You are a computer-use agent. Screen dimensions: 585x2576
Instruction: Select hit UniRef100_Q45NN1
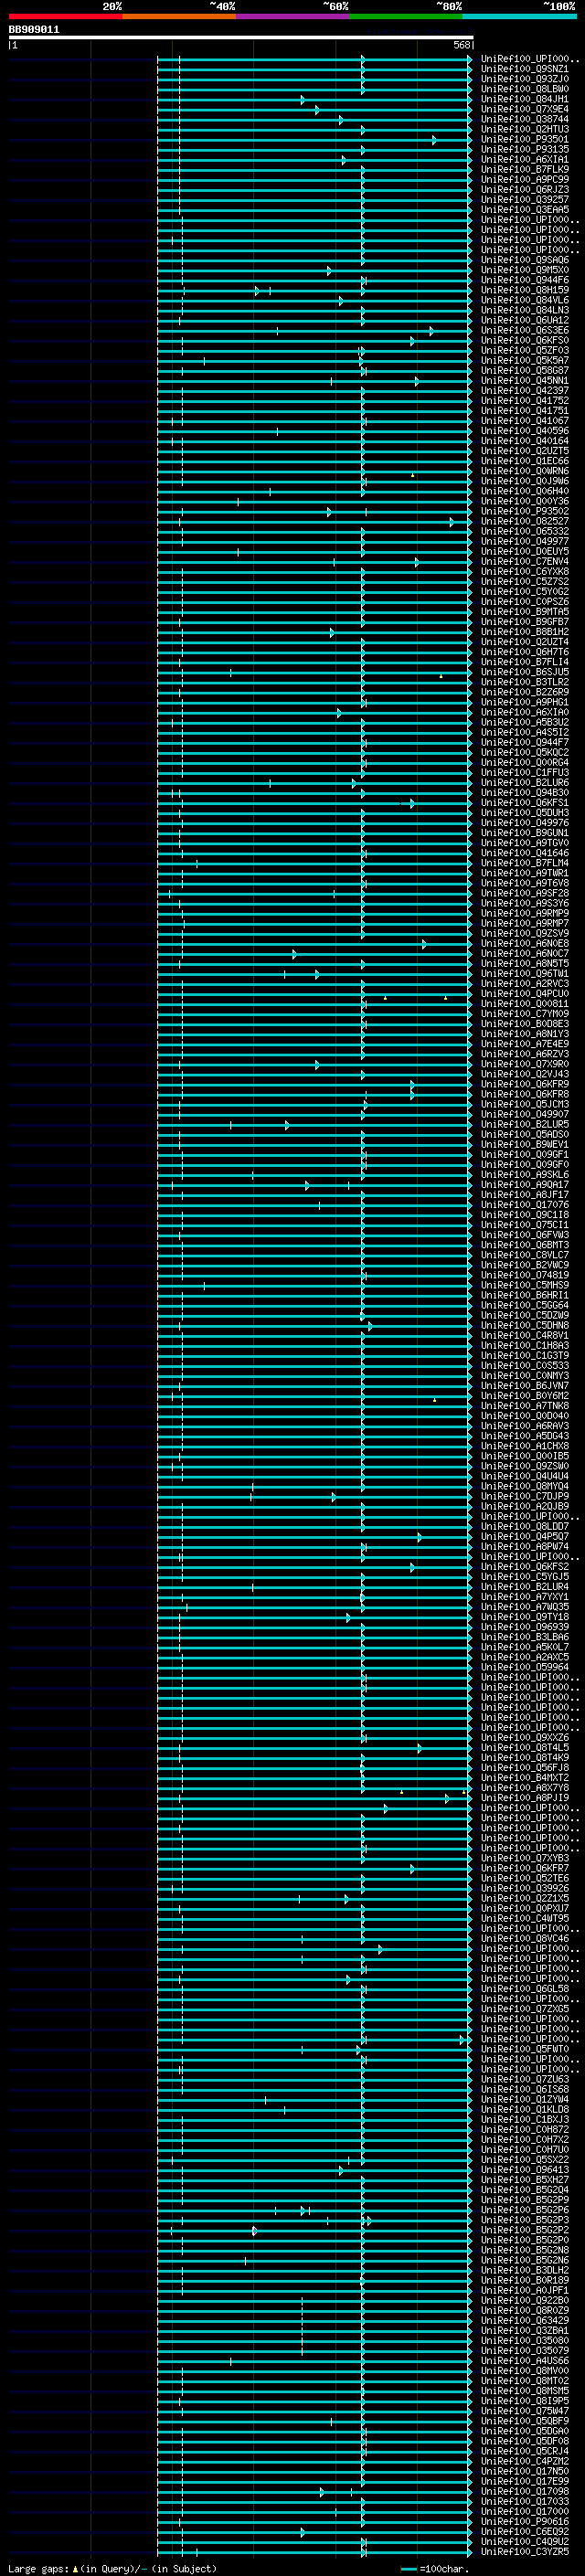525,380
